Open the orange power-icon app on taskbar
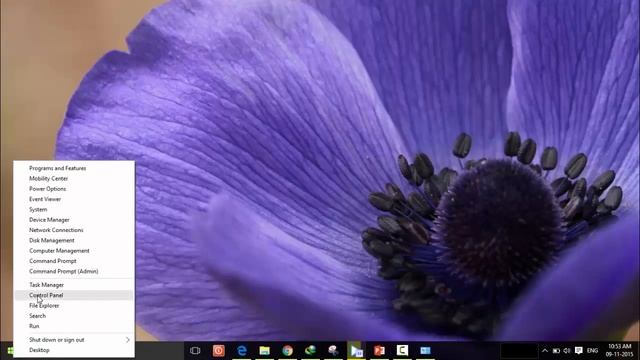640x360 pixels. click(219, 351)
